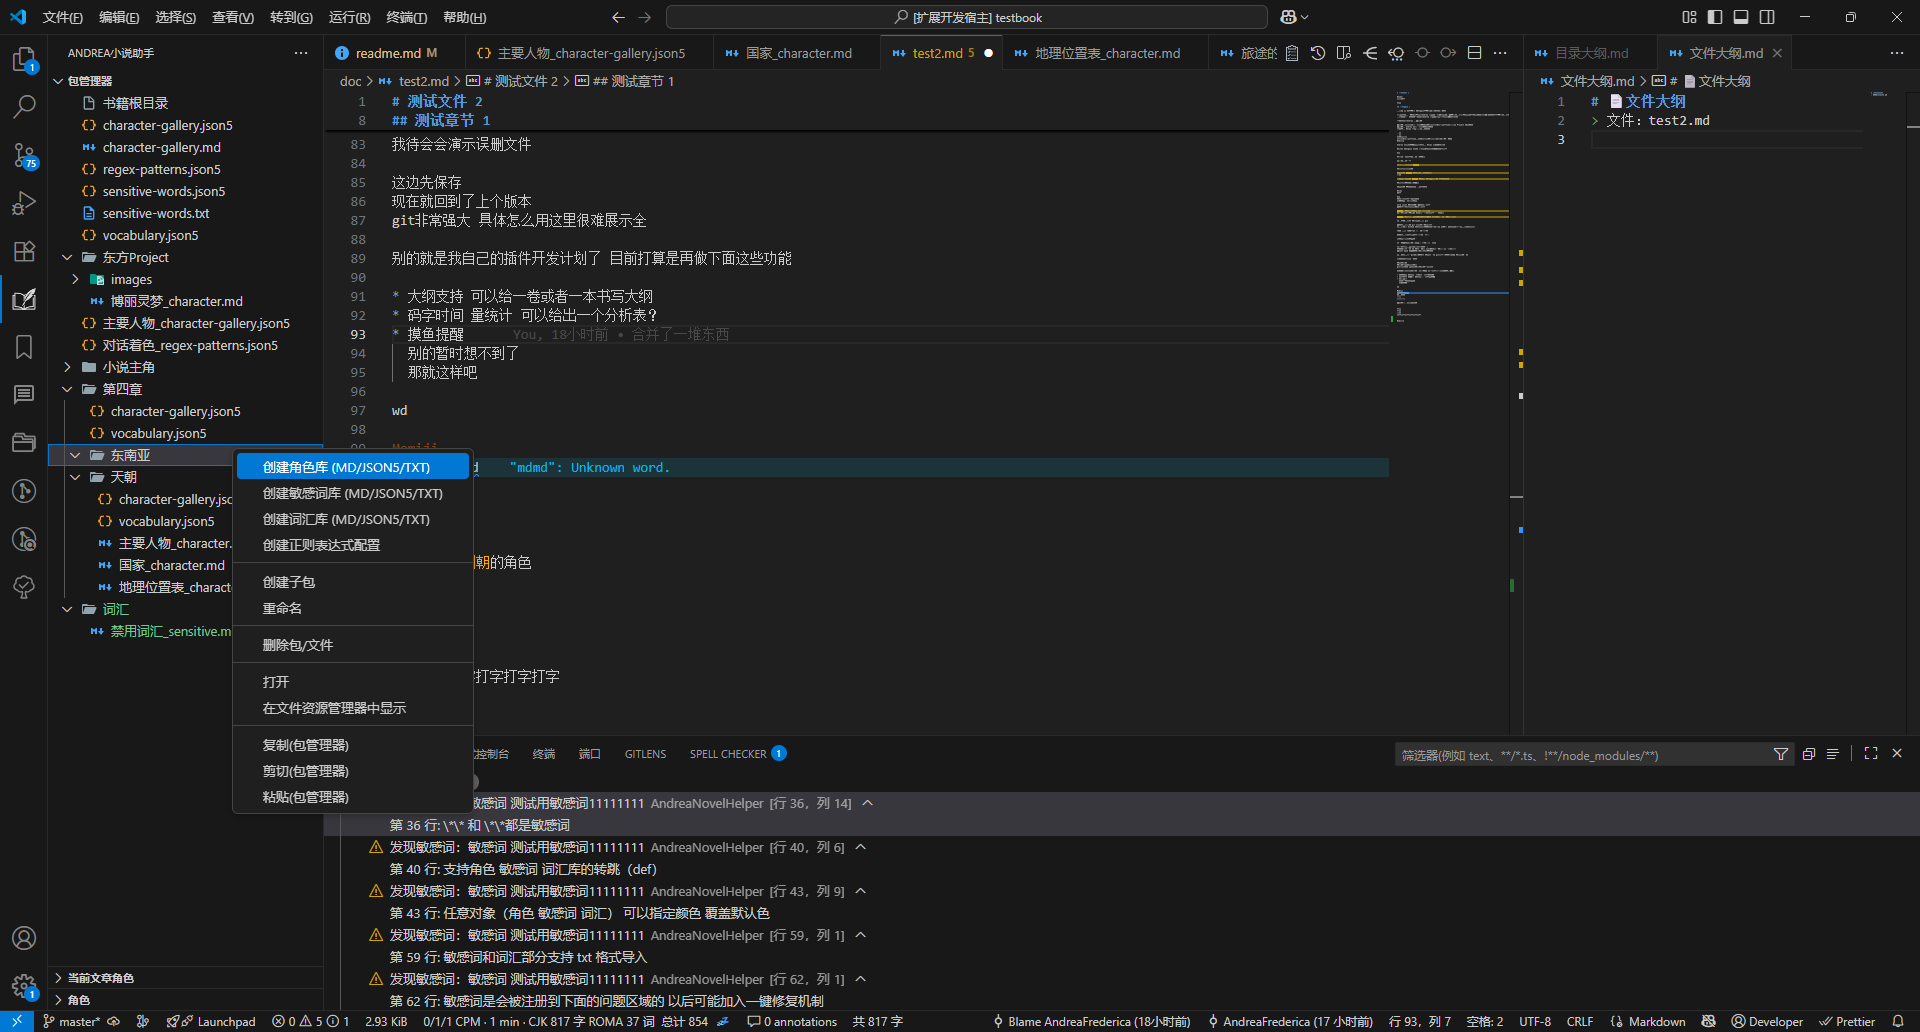Click the notifications bell in status bar

point(1897,1021)
